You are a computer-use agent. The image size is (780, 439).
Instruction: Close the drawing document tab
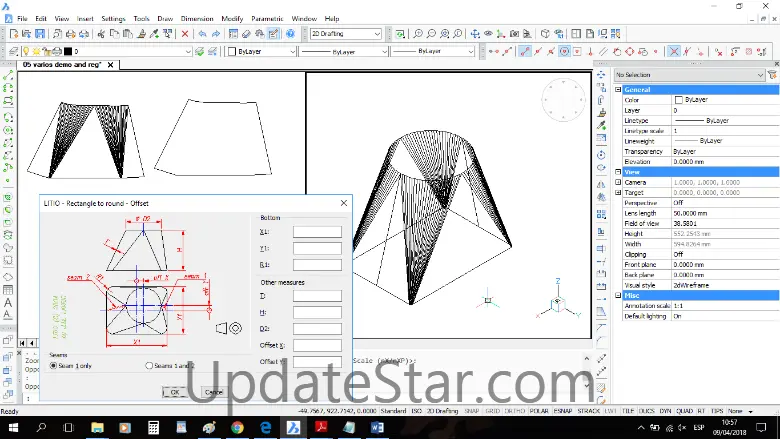(110, 65)
